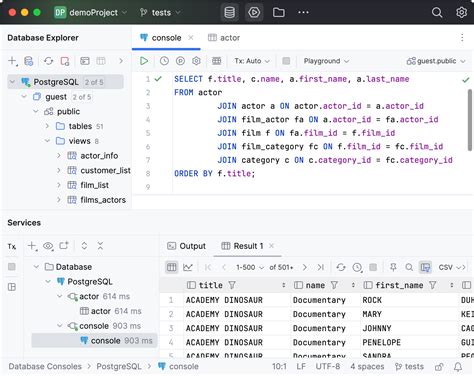This screenshot has height=376, width=474.
Task: Open UTF-8 encoding selector
Action: (x=328, y=367)
